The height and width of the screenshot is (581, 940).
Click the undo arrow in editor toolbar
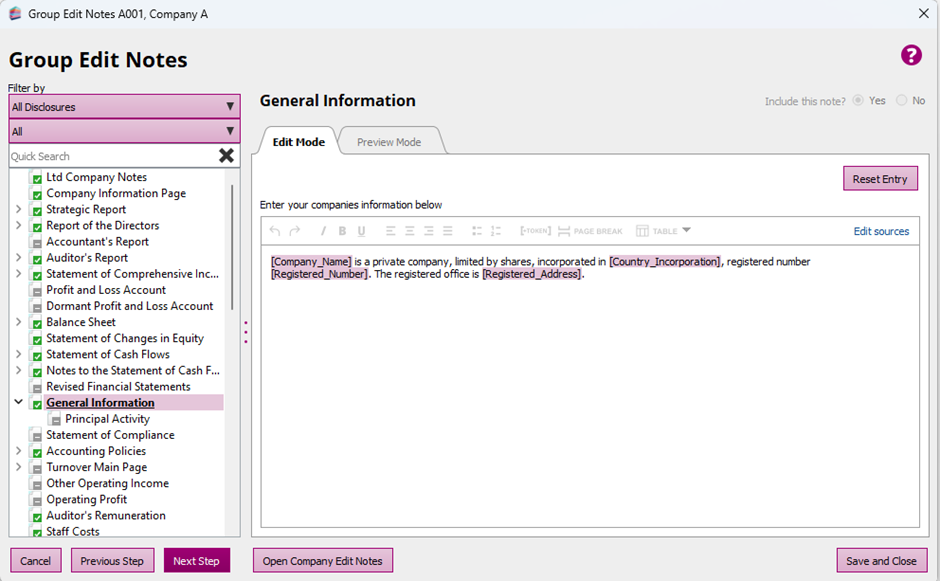pos(275,231)
